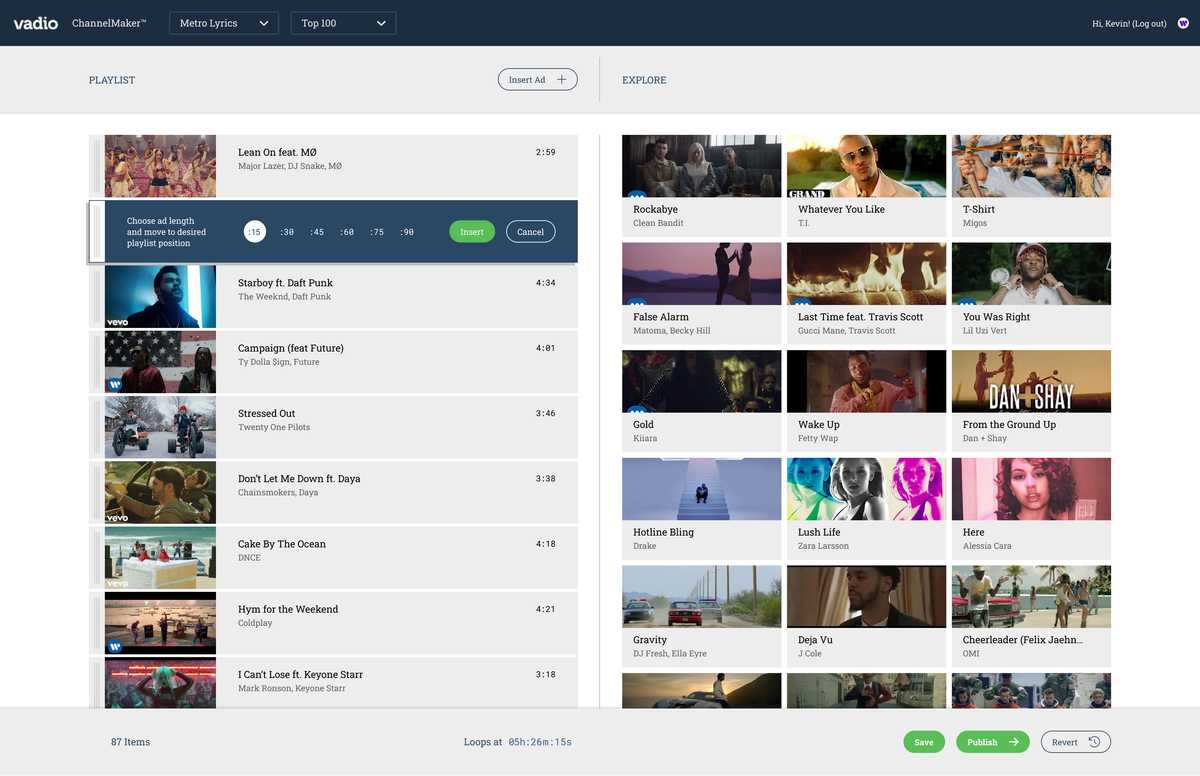Select the Here by Alessia Cara card
Screen dimensions: 1200x776
pos(1031,508)
